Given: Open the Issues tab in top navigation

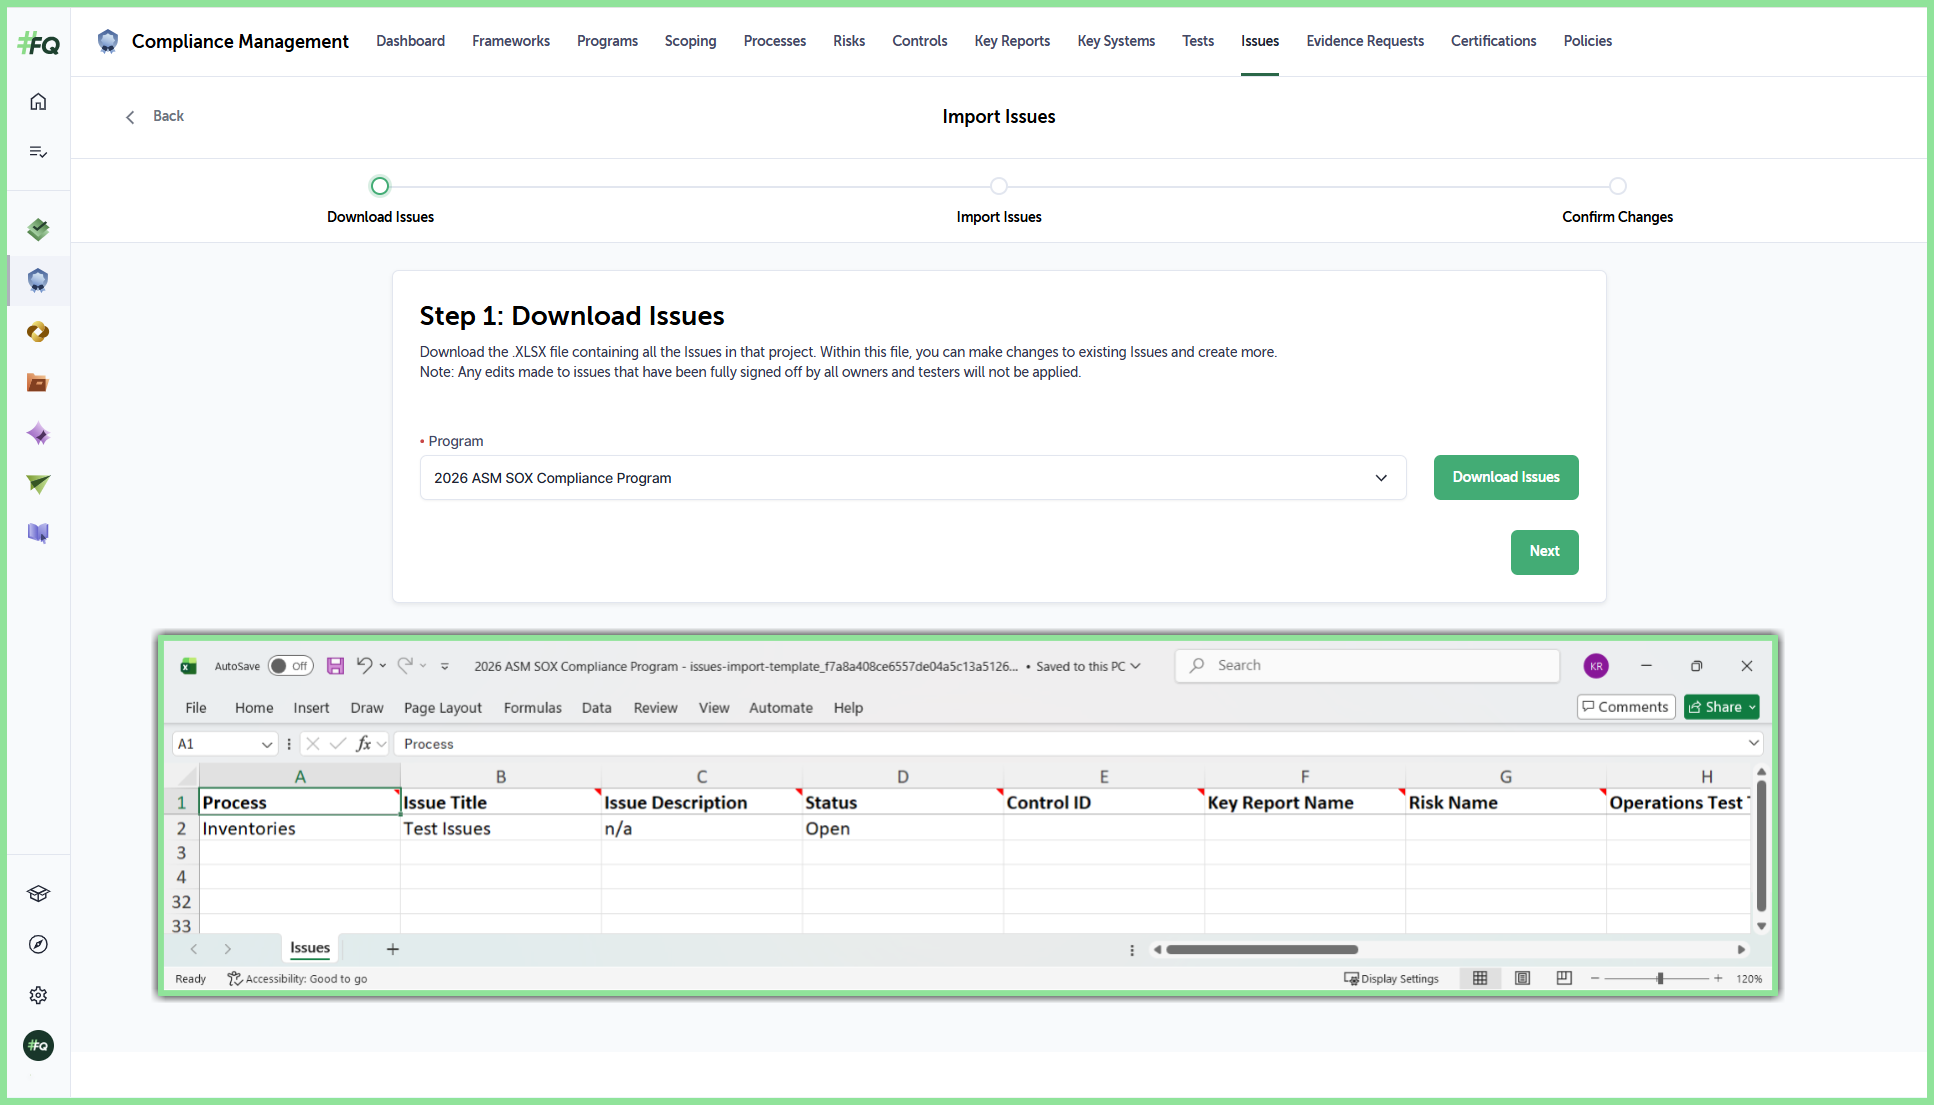Looking at the screenshot, I should [1260, 41].
